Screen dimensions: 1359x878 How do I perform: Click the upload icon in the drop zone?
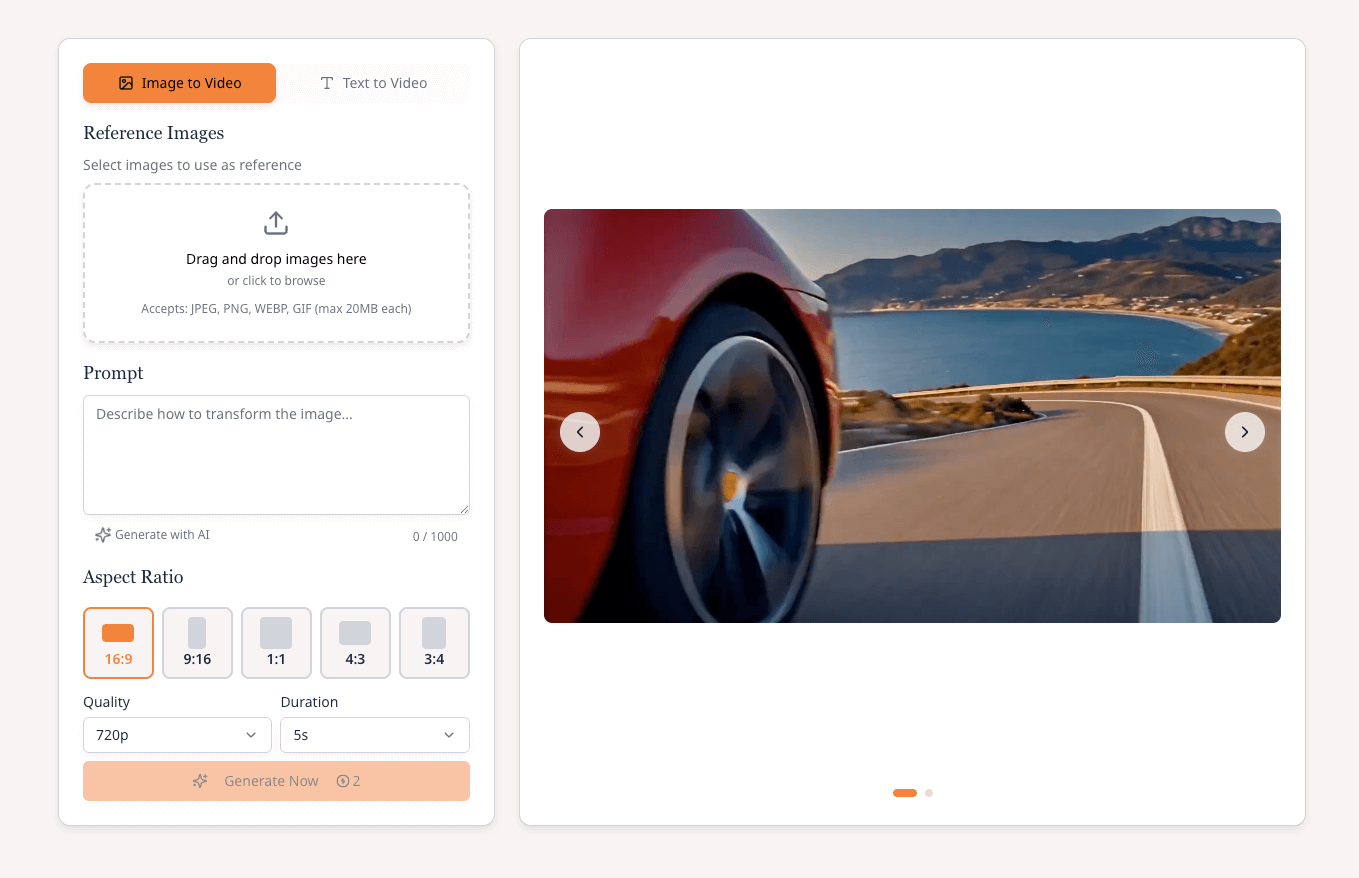pyautogui.click(x=276, y=223)
